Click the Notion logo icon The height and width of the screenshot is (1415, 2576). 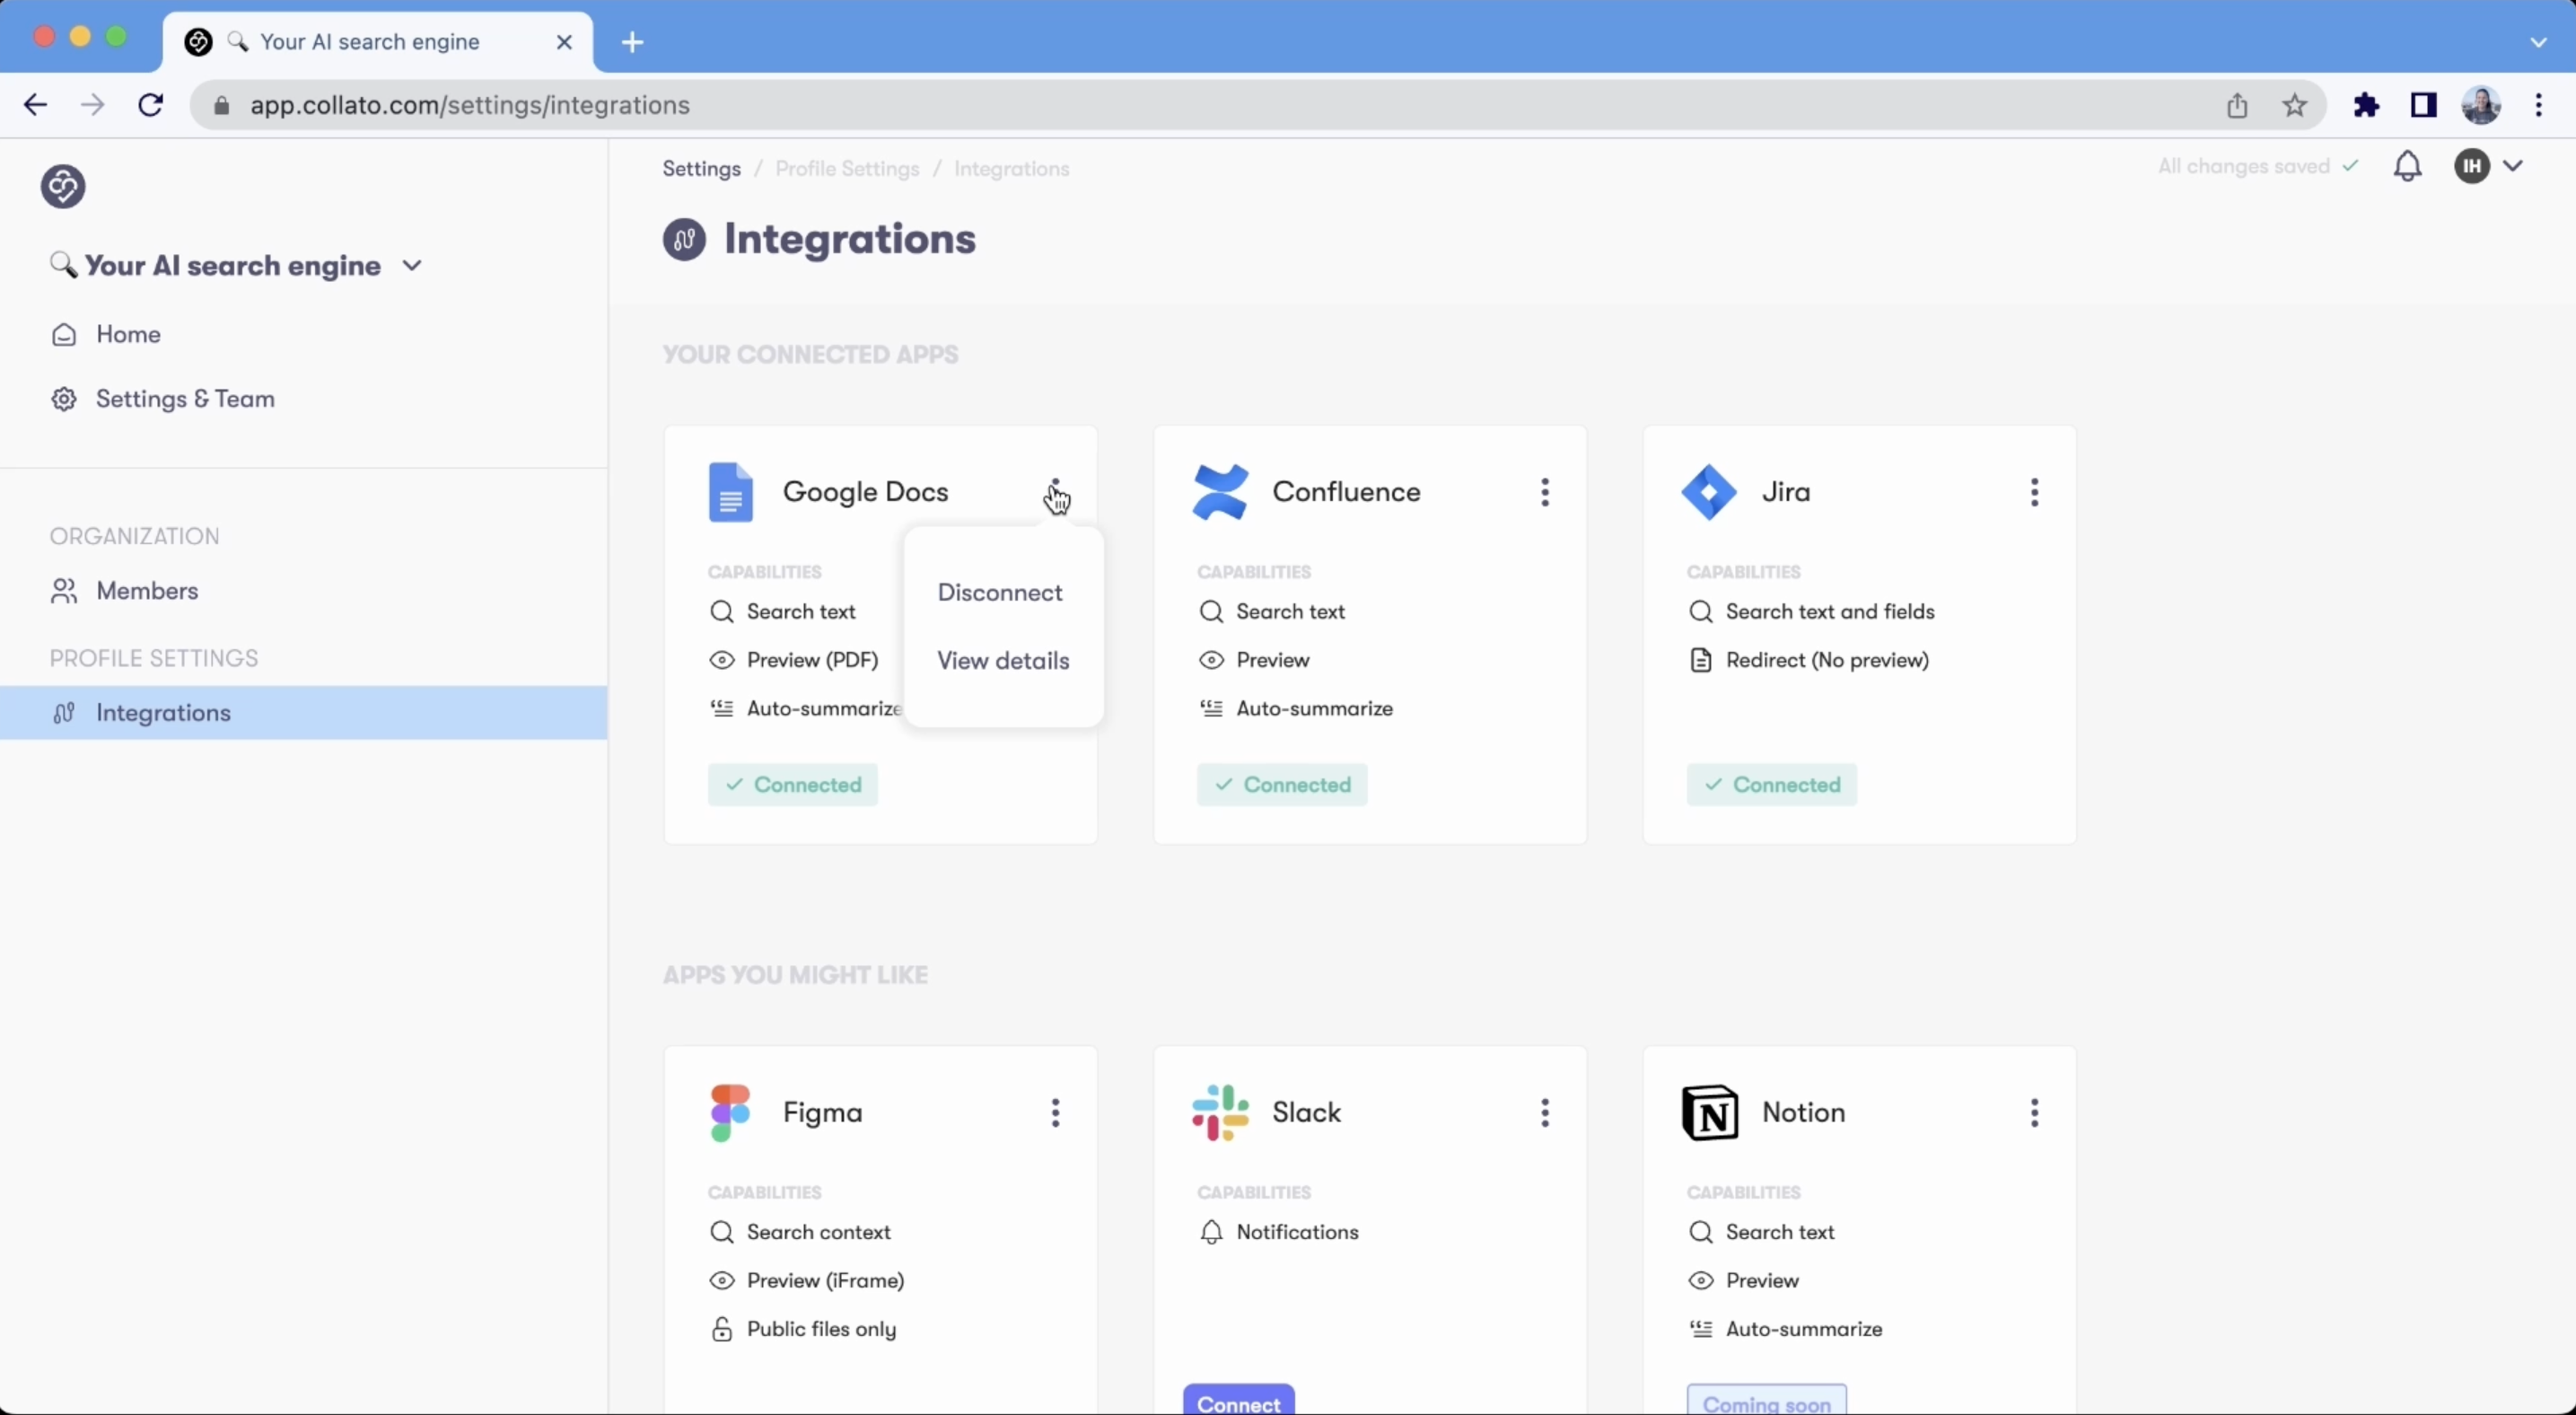(x=1709, y=1112)
